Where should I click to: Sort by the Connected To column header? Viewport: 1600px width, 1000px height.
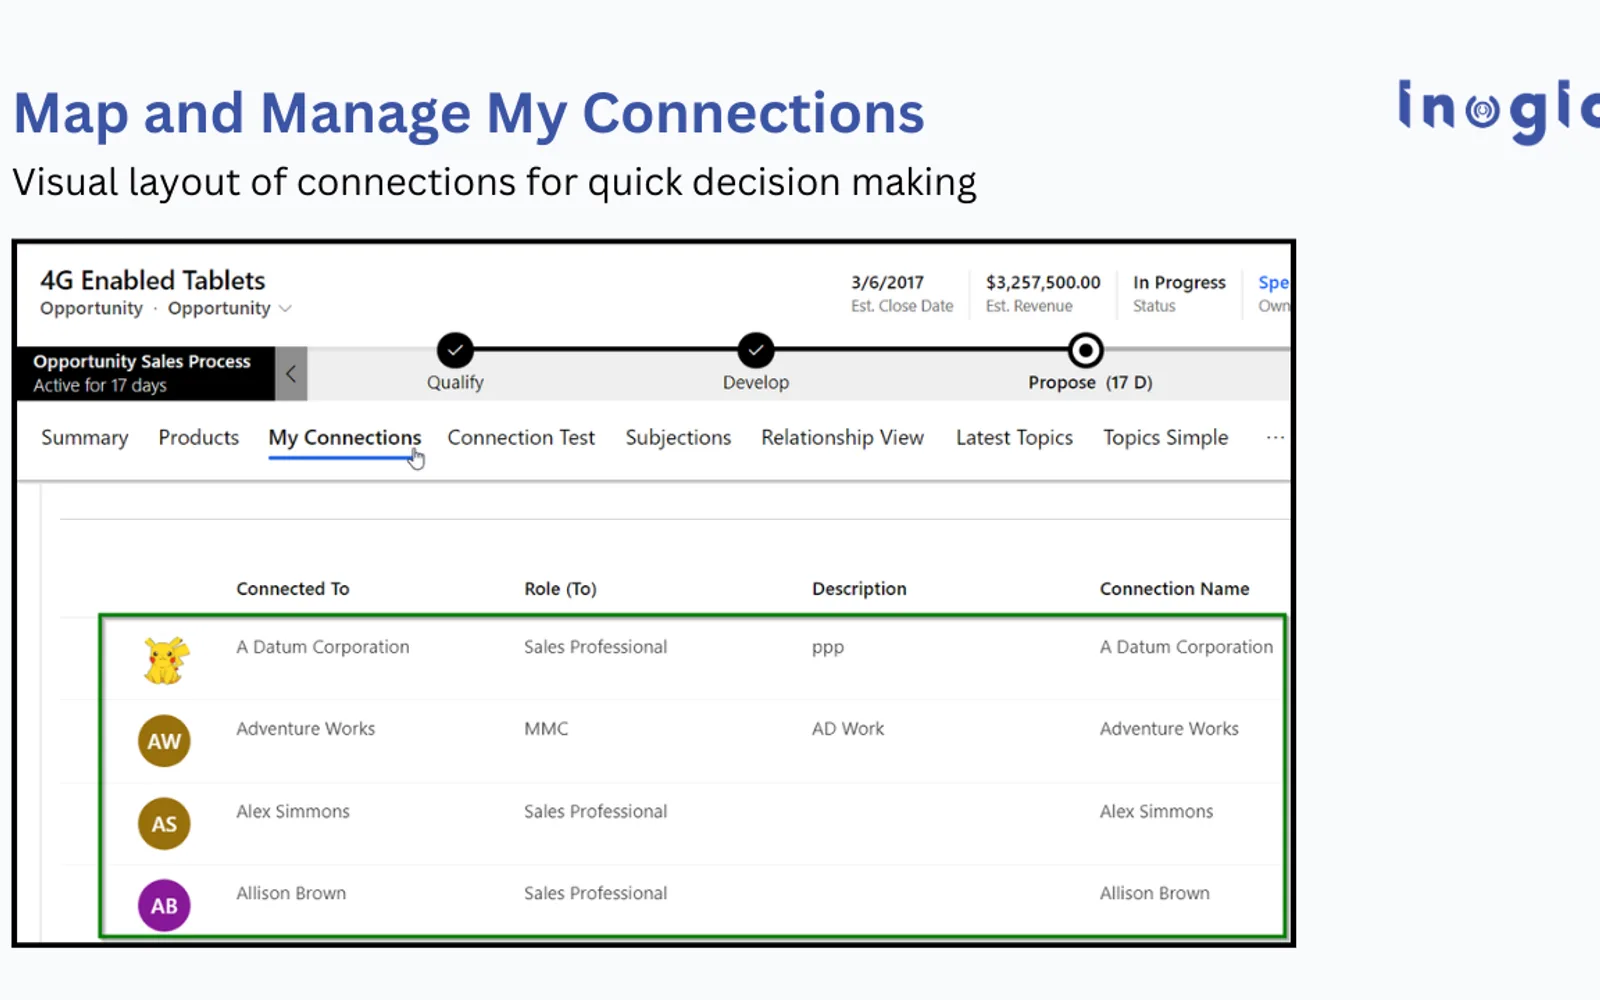click(293, 589)
